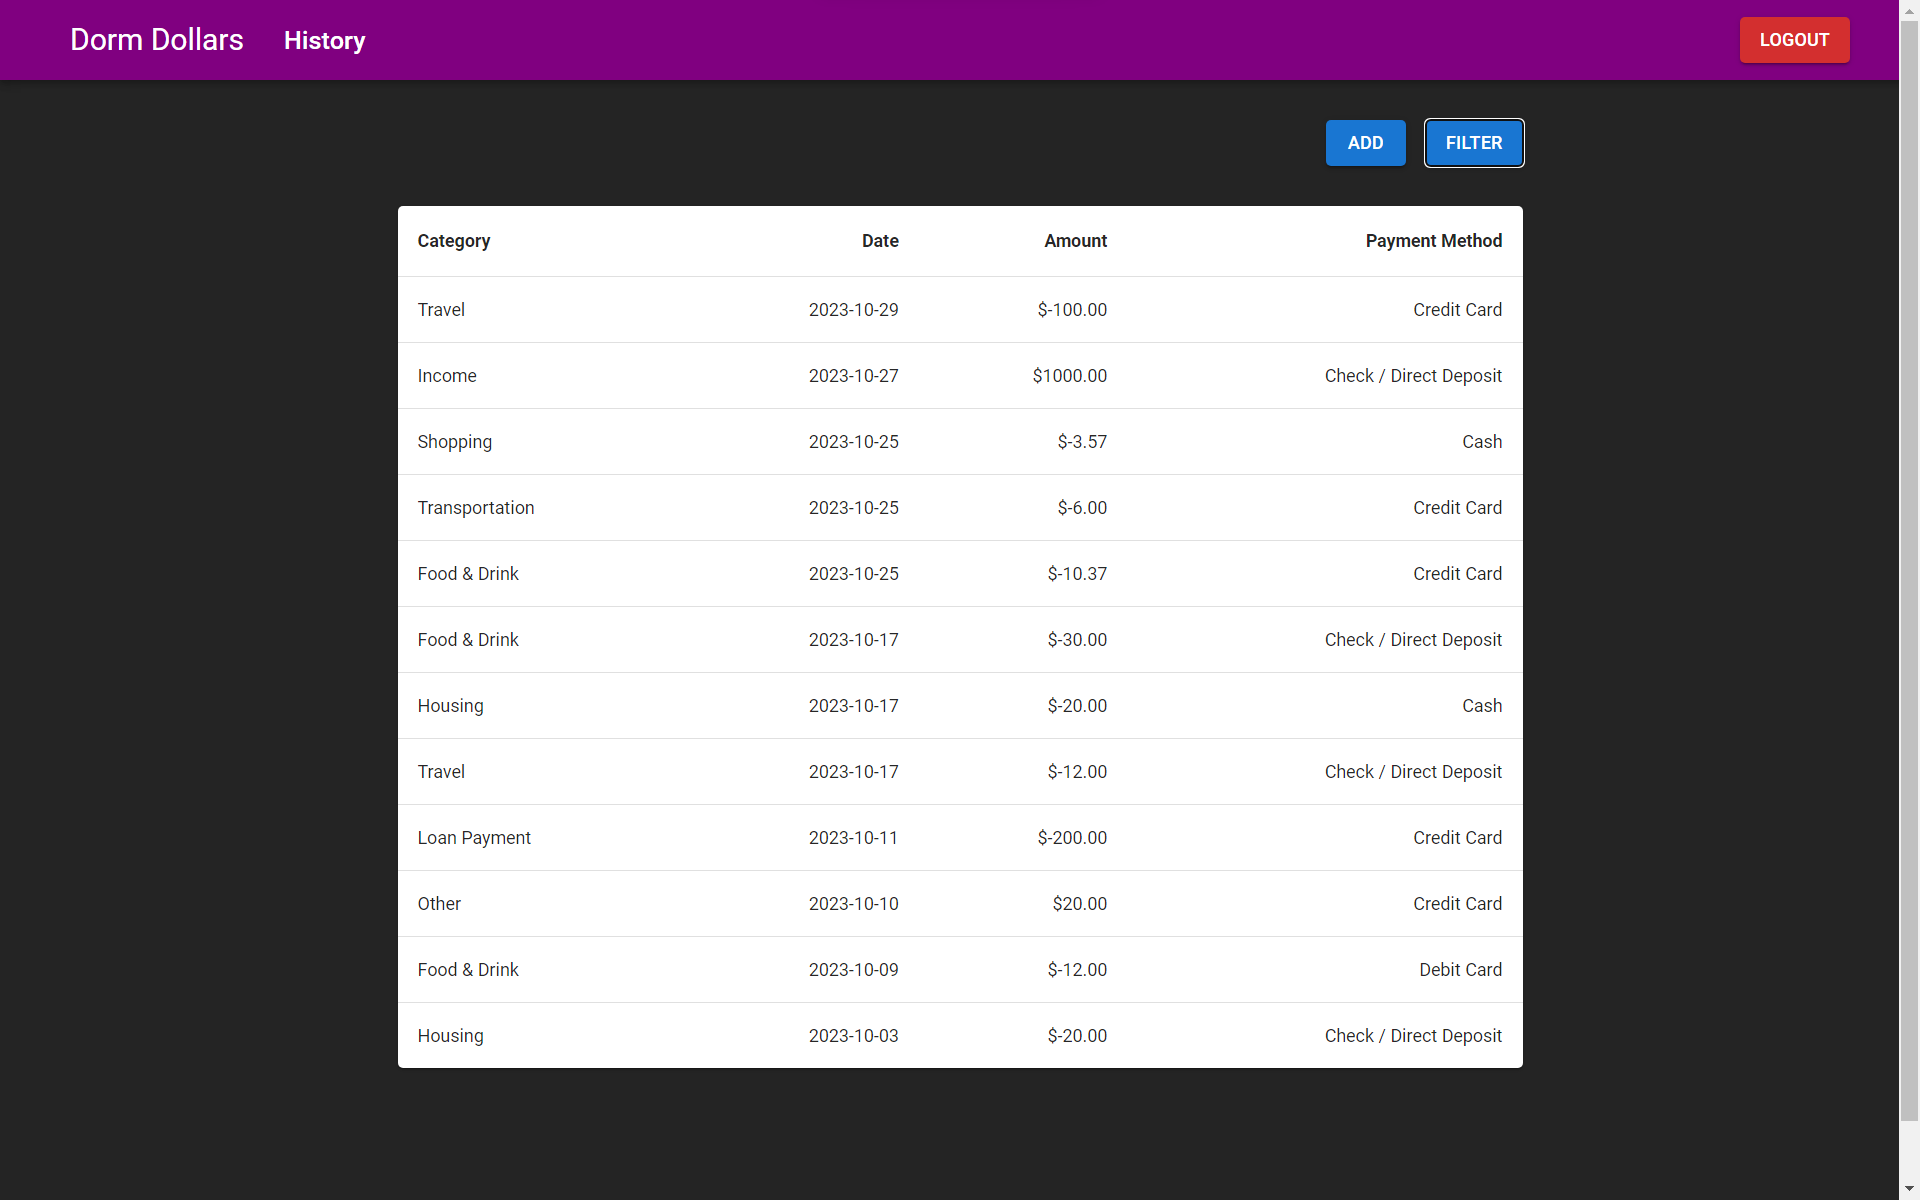This screenshot has height=1200, width=1920.
Task: Select Housing row dated 2023-10-03
Action: click(959, 1036)
